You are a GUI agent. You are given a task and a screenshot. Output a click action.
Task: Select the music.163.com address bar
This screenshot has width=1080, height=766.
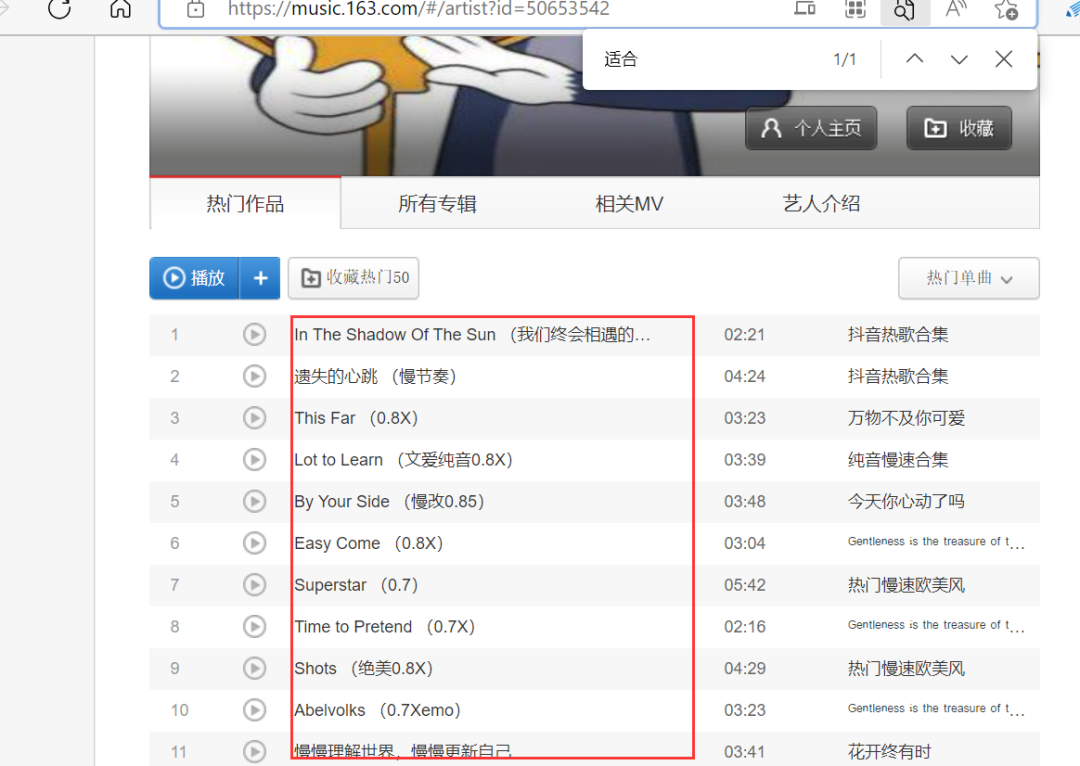418,9
